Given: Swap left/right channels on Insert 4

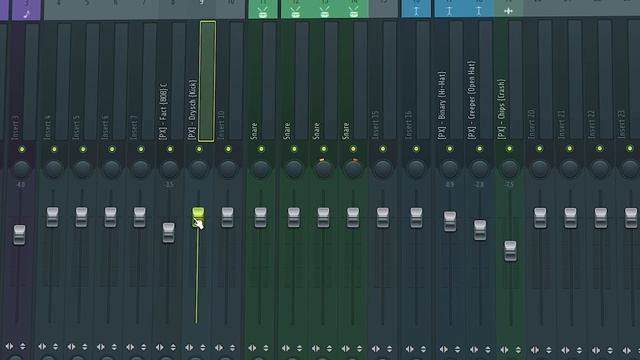Looking at the screenshot, I should click(x=42, y=347).
